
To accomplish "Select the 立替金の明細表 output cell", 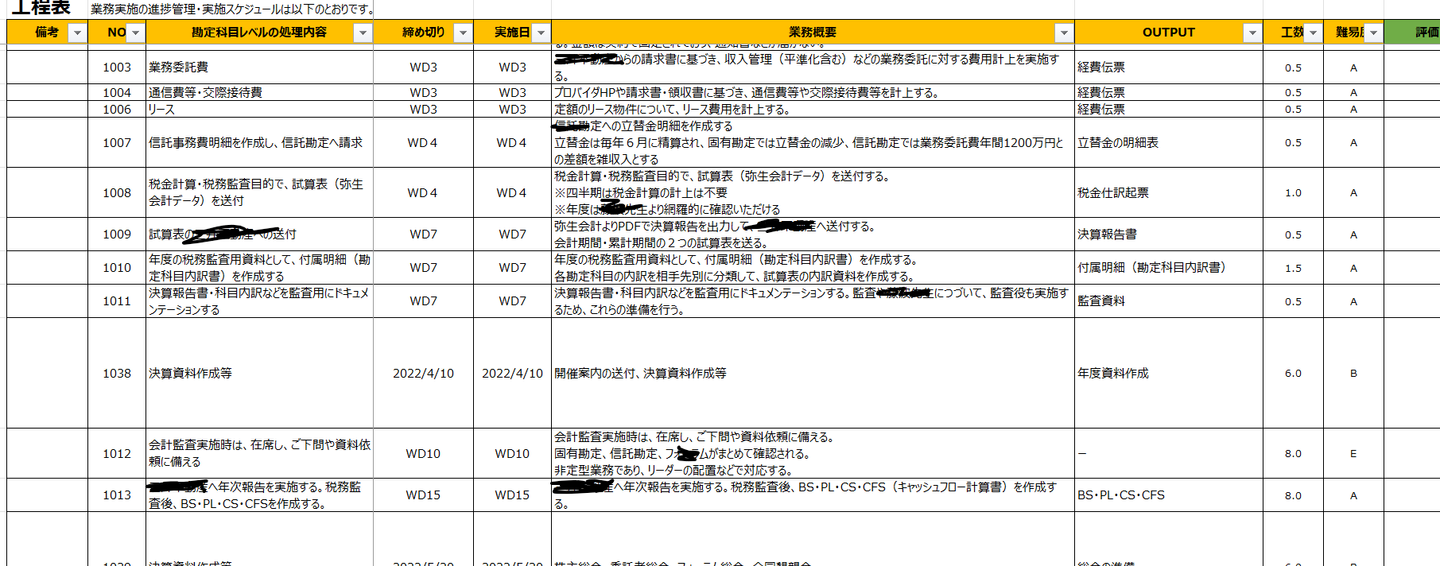I will [1169, 143].
